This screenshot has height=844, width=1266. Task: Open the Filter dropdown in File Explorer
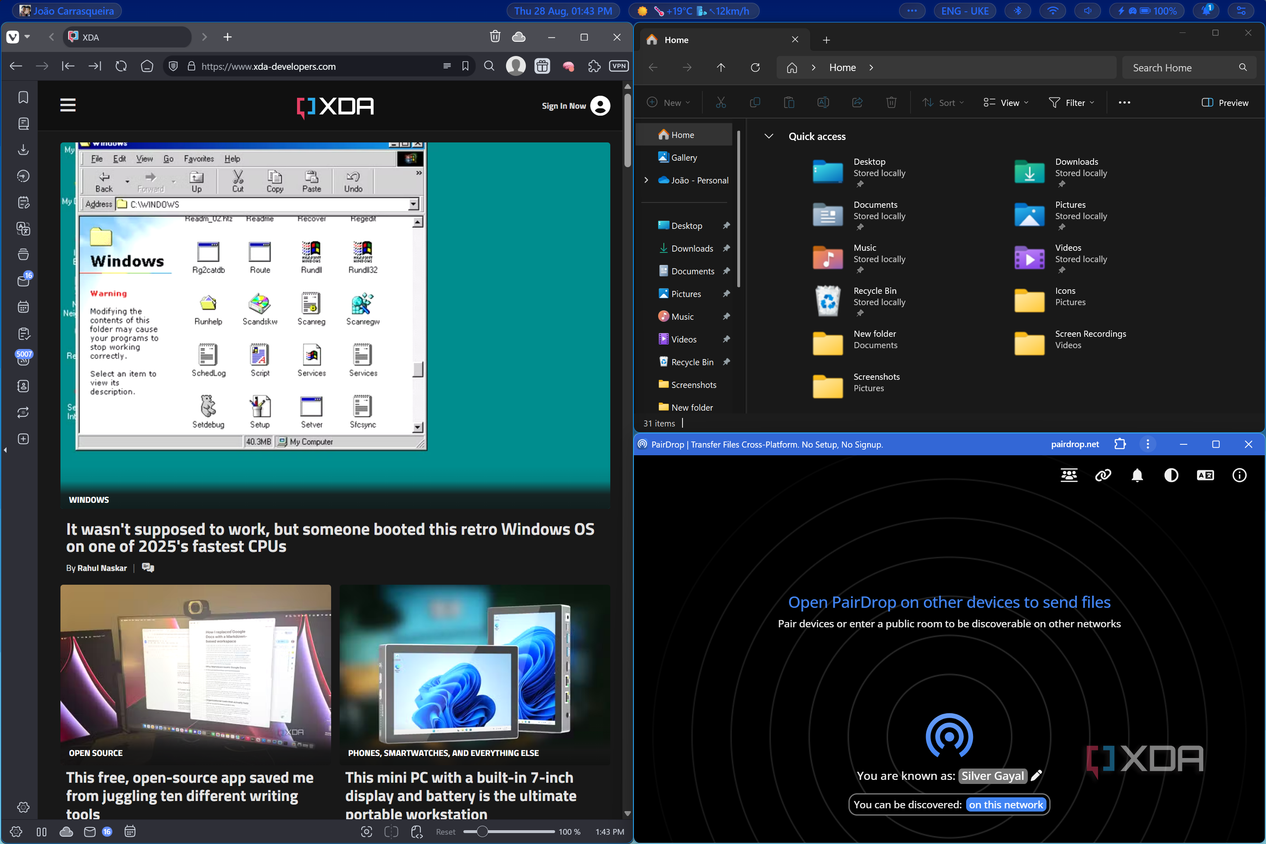(x=1071, y=102)
